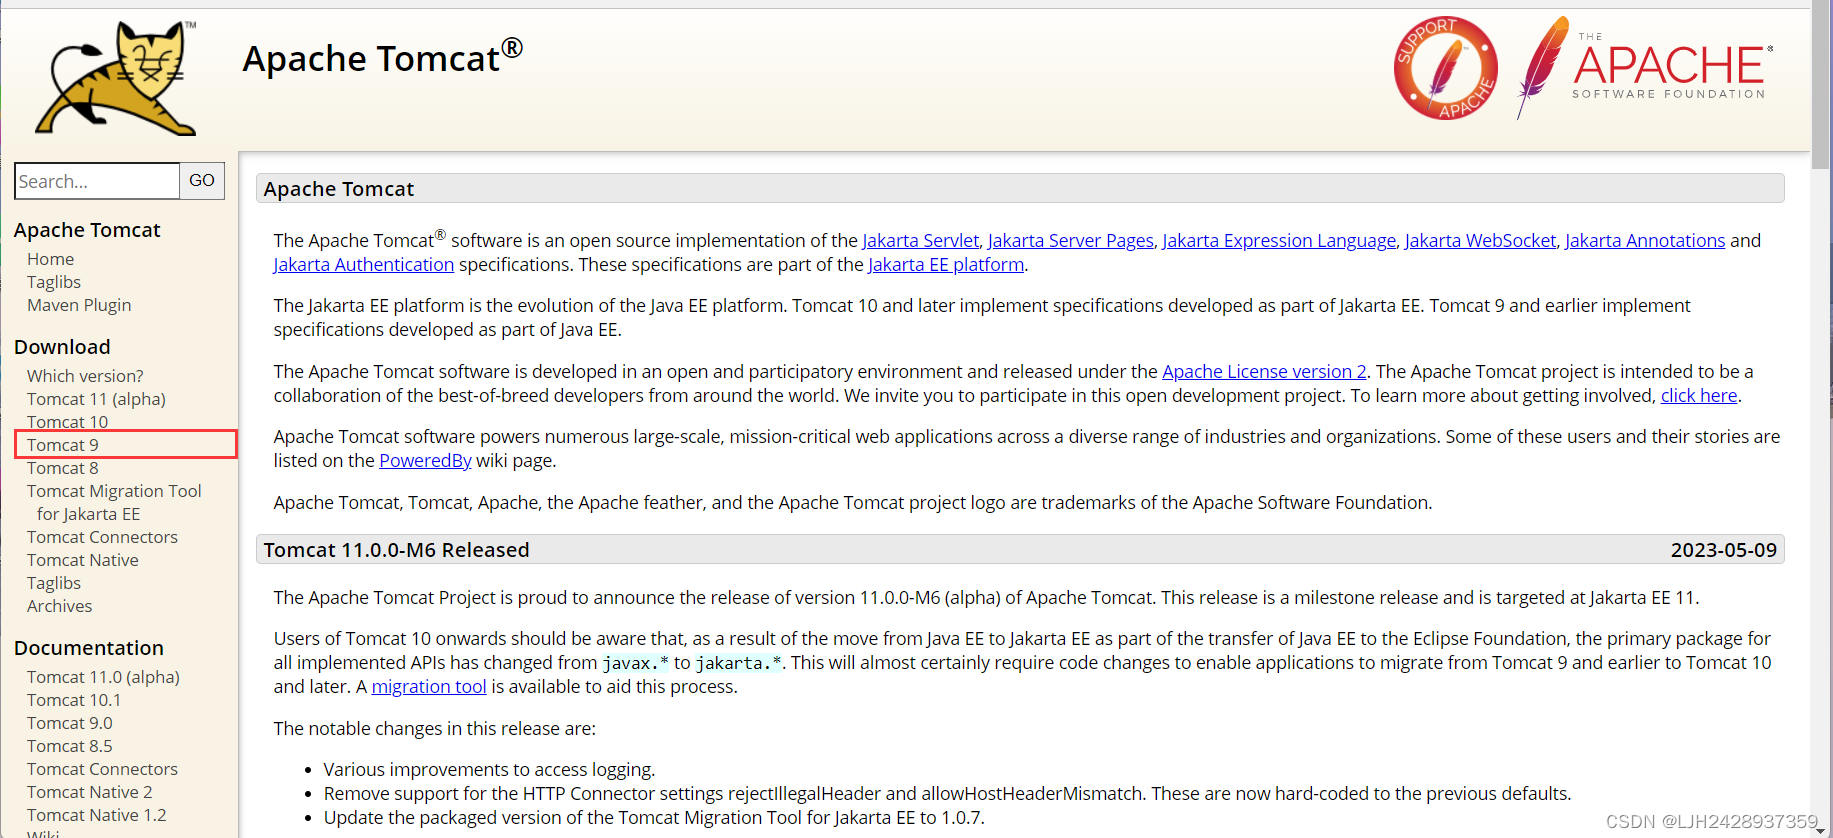Screen dimensions: 1833x838
Task: Click the Apache Tomcat sidebar heading
Action: pos(87,230)
